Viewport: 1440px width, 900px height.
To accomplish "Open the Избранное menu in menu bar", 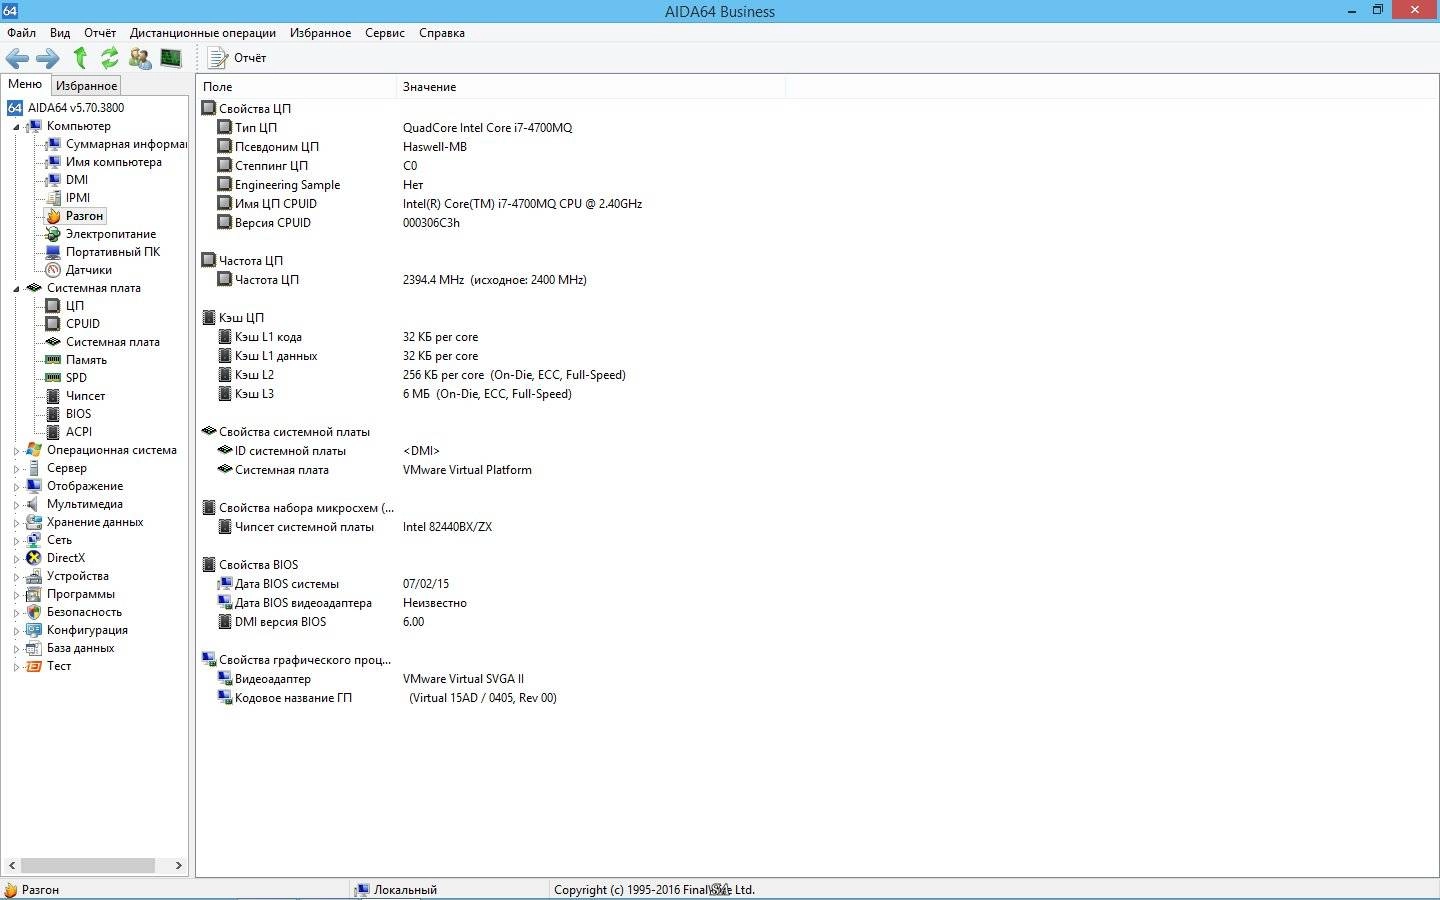I will 320,33.
